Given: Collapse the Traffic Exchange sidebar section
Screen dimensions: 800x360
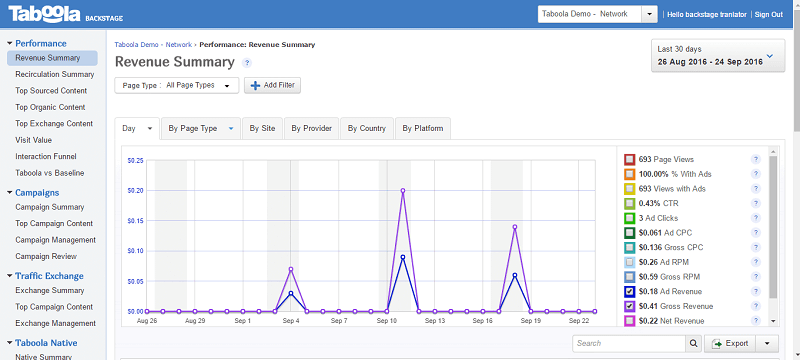Looking at the screenshot, I should [10, 276].
